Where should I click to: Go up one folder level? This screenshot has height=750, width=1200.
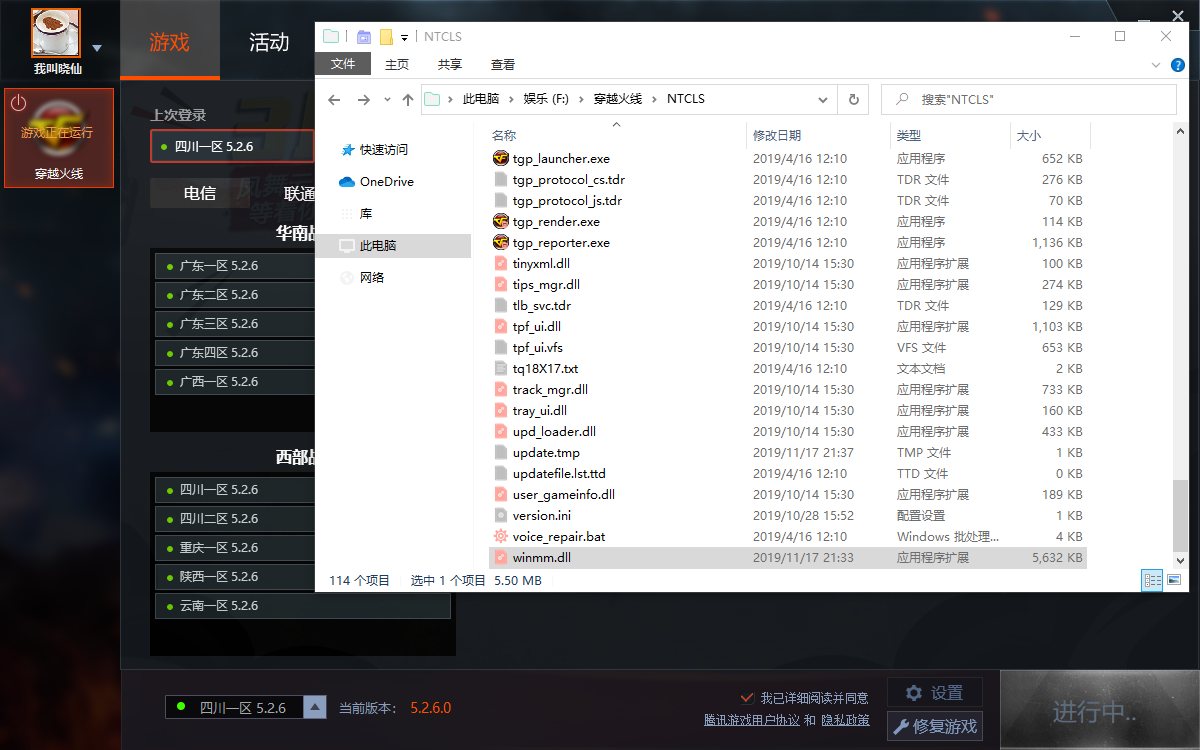tap(408, 99)
